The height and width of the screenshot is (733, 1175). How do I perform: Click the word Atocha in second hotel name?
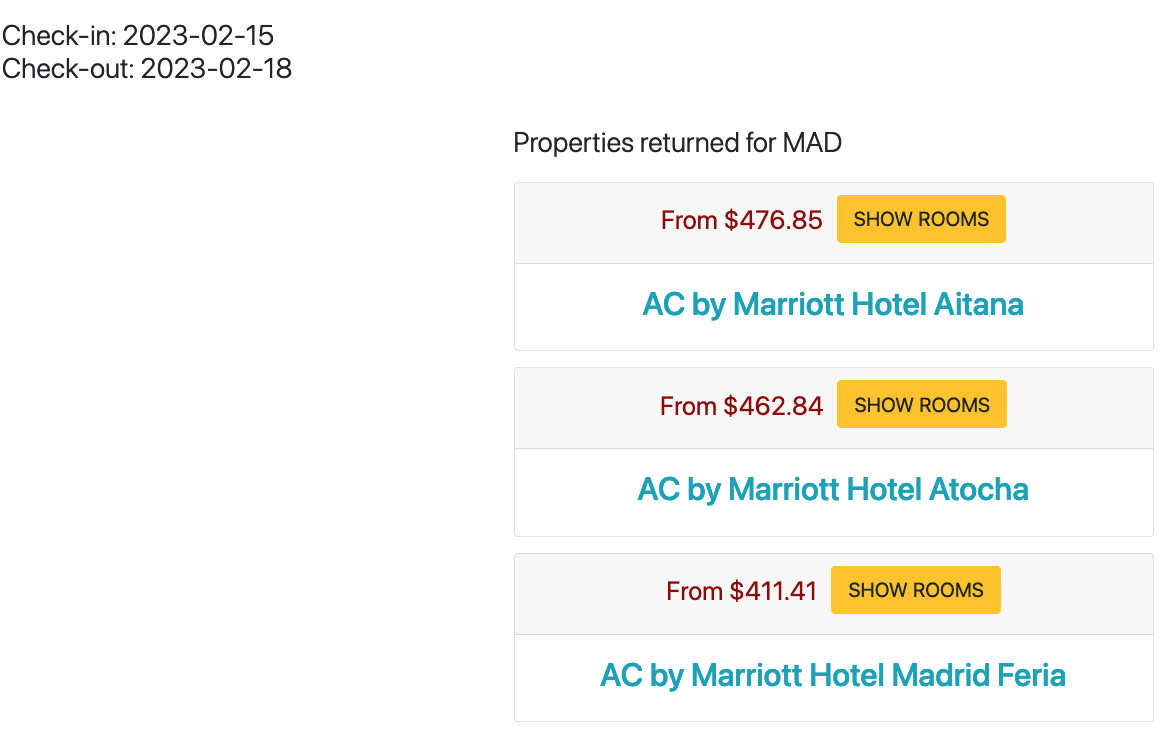pyautogui.click(x=979, y=490)
